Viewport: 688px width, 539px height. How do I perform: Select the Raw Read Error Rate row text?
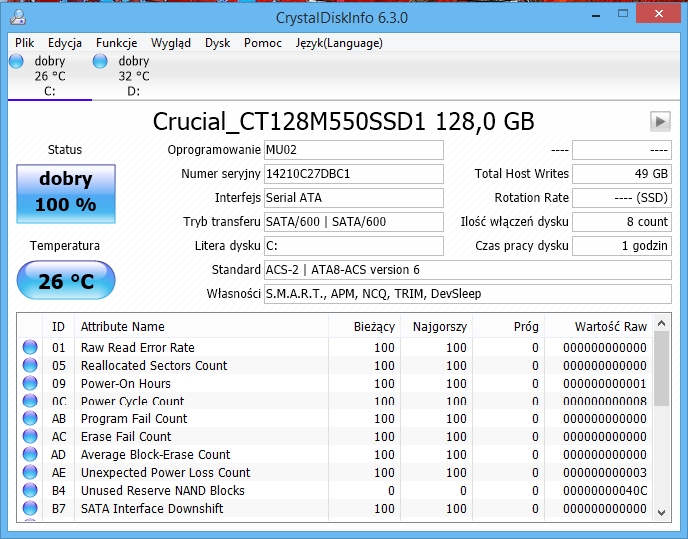pyautogui.click(x=138, y=348)
